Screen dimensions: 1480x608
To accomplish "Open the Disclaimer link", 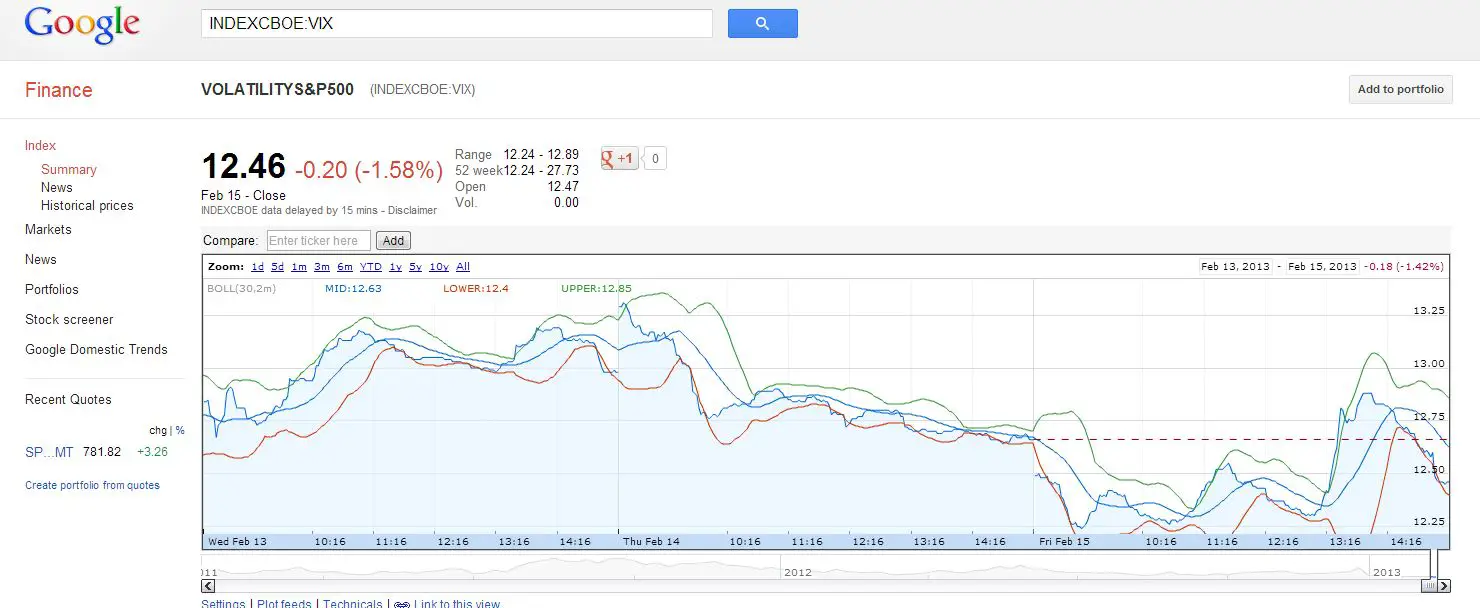I will point(413,211).
